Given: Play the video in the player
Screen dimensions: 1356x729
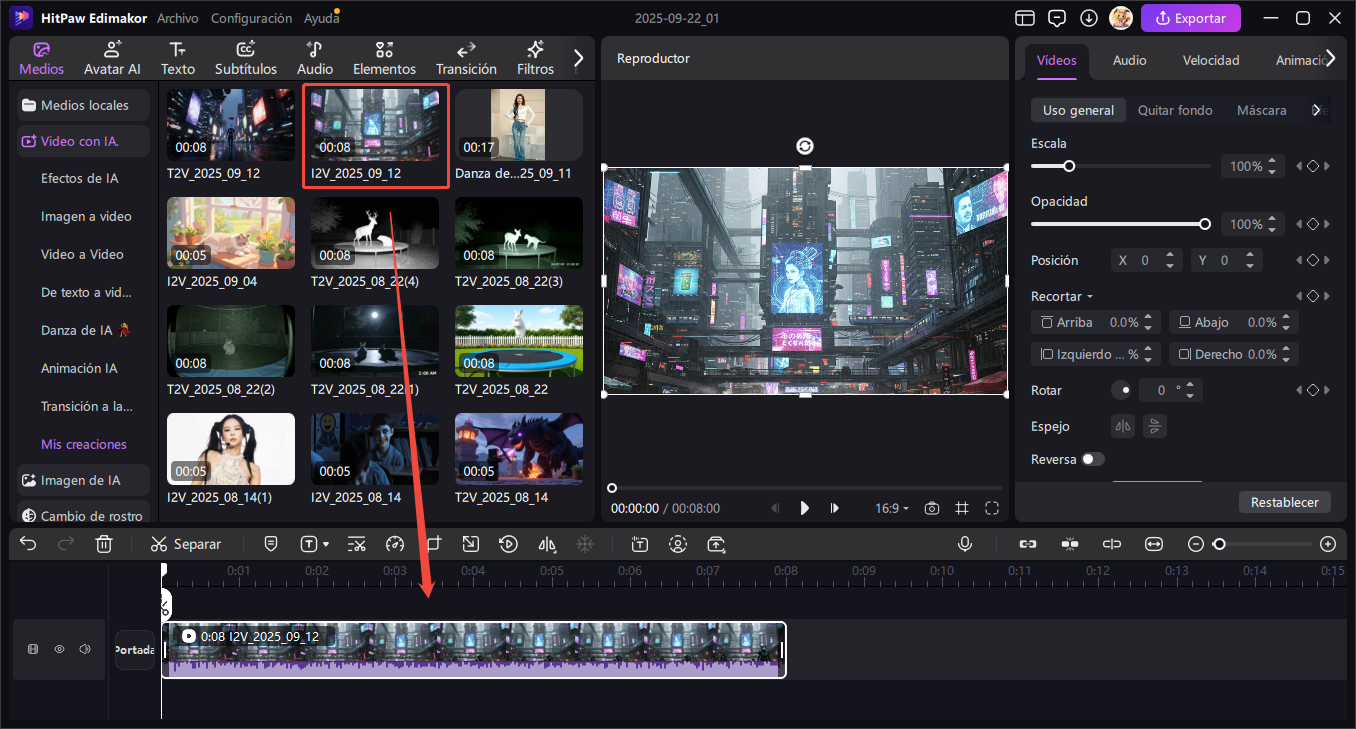Looking at the screenshot, I should pyautogui.click(x=804, y=508).
